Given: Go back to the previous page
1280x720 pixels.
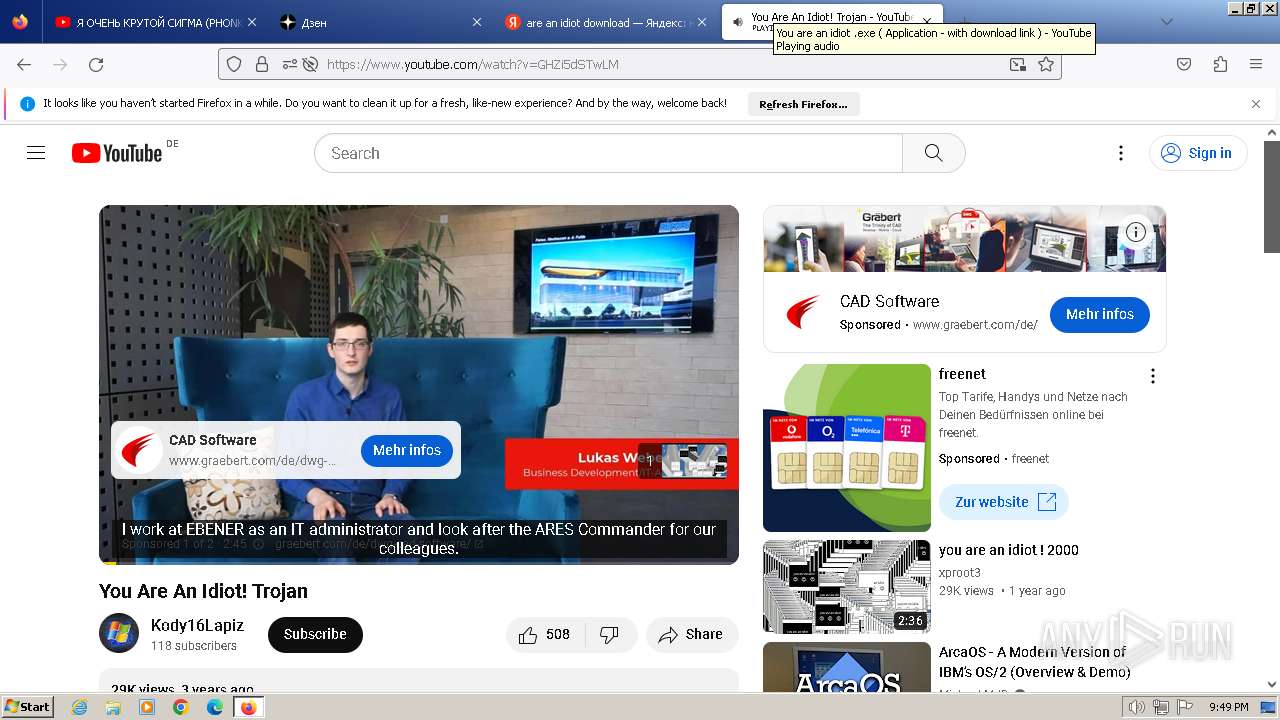Looking at the screenshot, I should [x=24, y=64].
